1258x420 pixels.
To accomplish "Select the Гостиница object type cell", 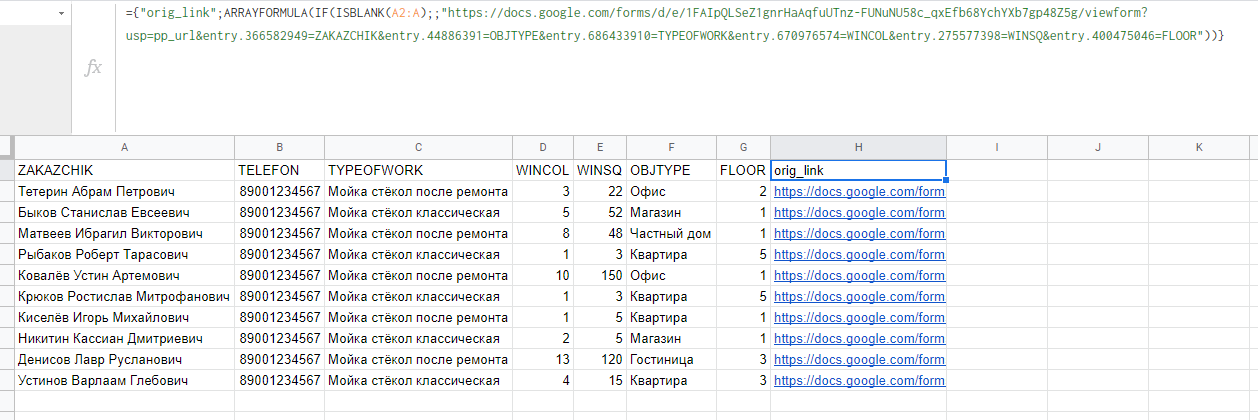I will pyautogui.click(x=671, y=359).
